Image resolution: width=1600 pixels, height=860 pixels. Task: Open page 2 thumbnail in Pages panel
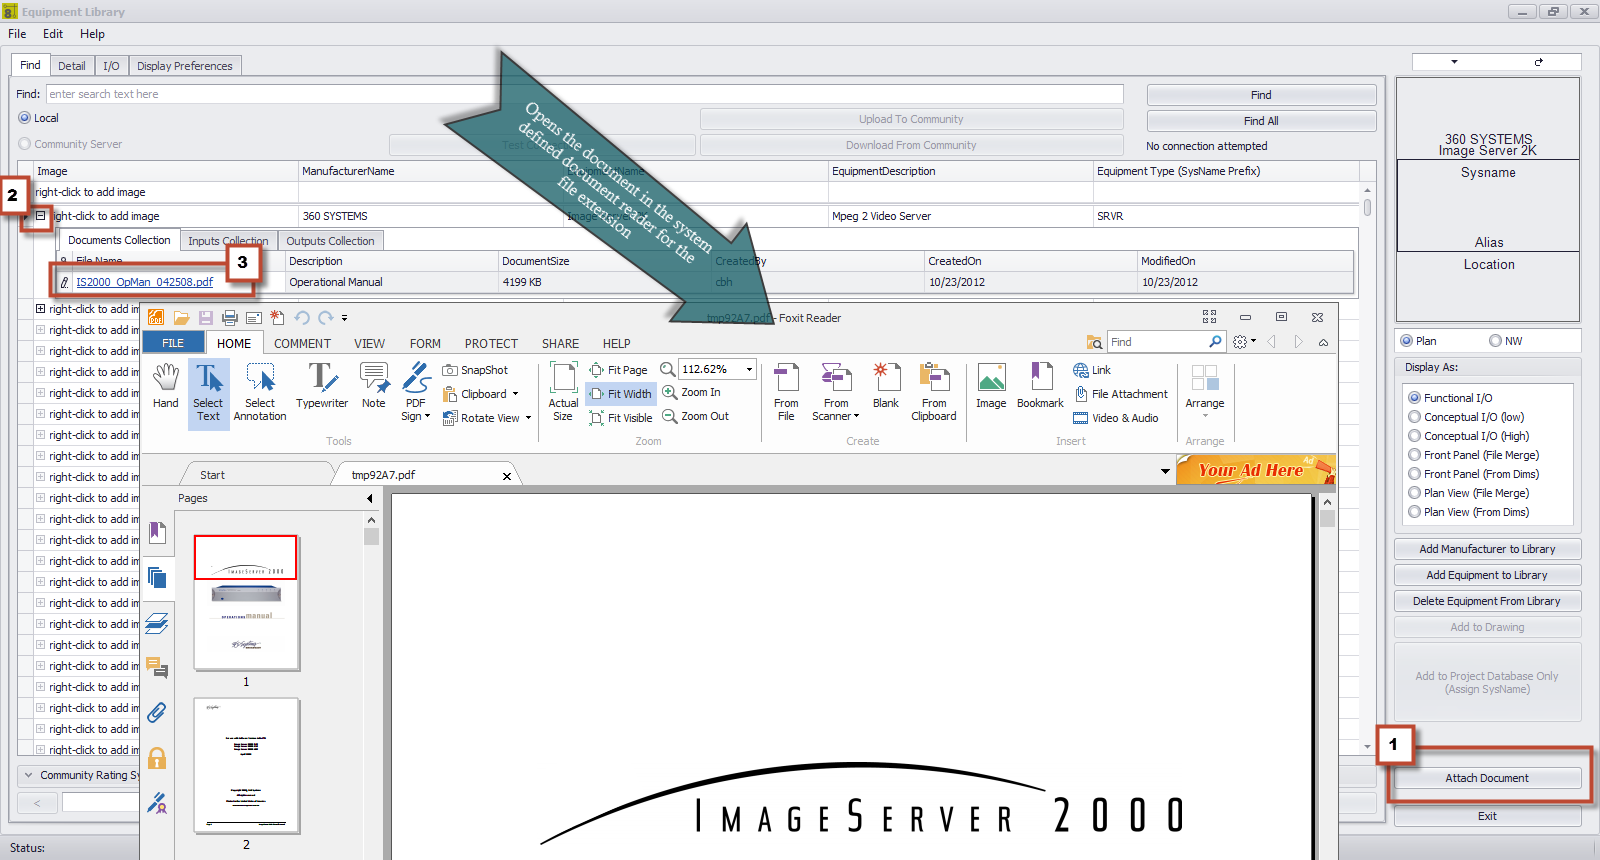point(246,765)
